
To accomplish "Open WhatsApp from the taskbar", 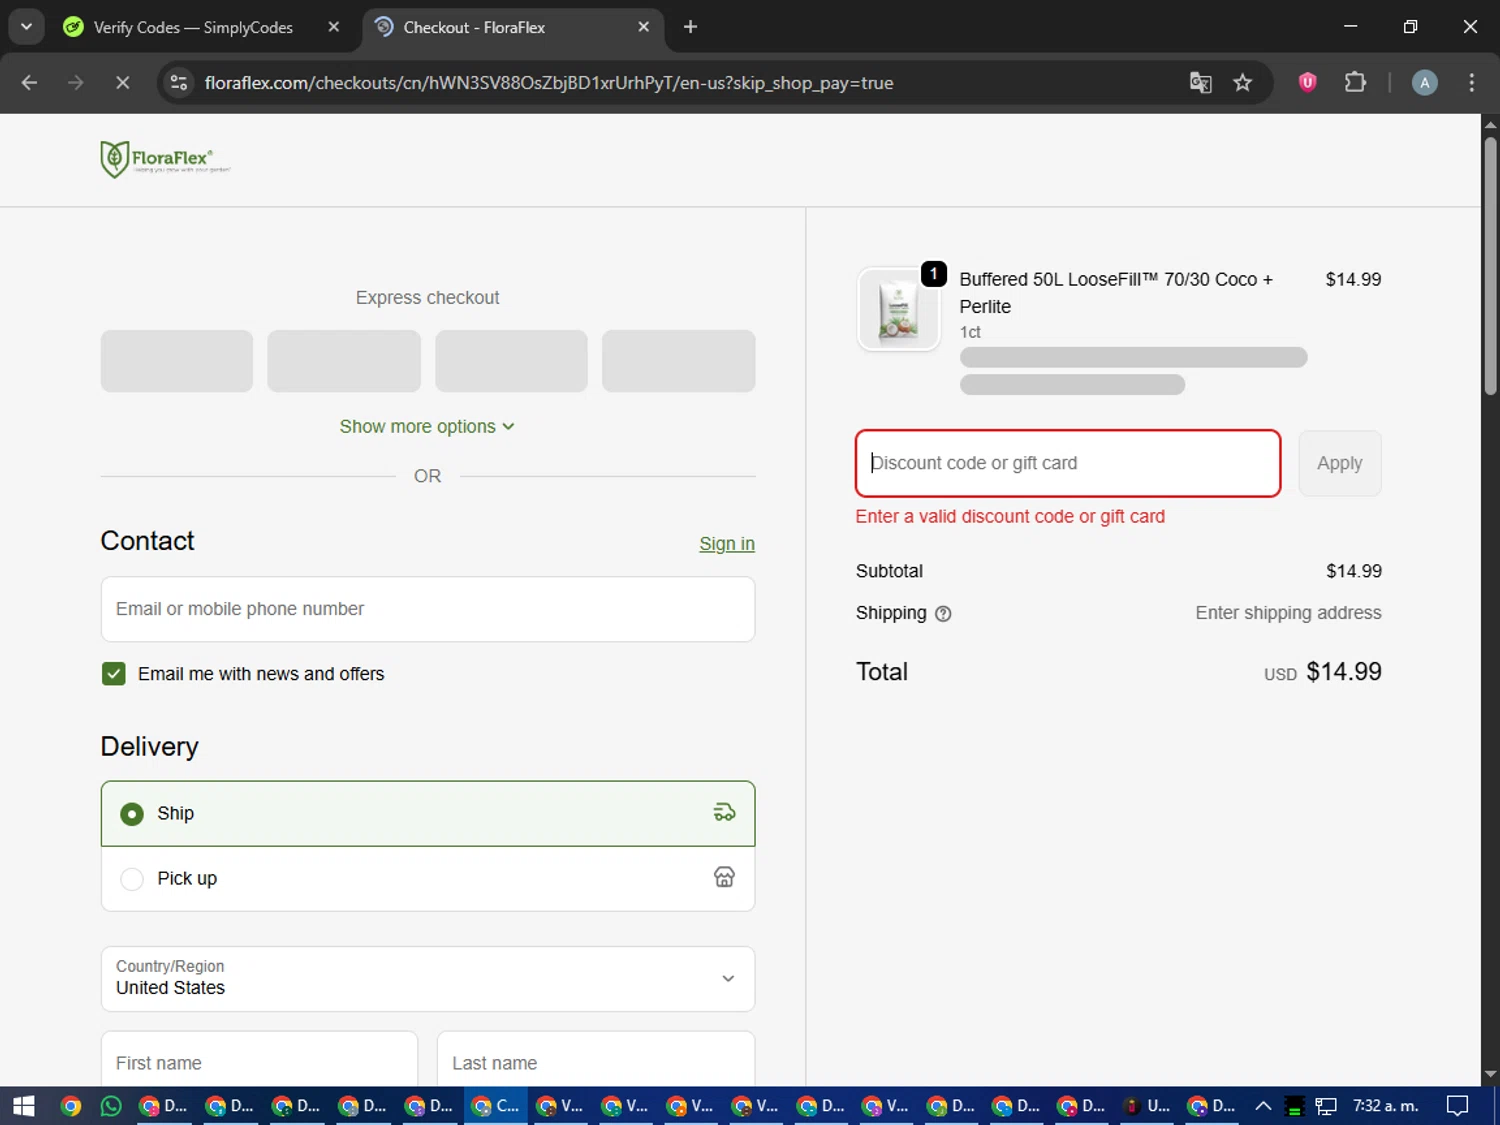I will [x=111, y=1106].
